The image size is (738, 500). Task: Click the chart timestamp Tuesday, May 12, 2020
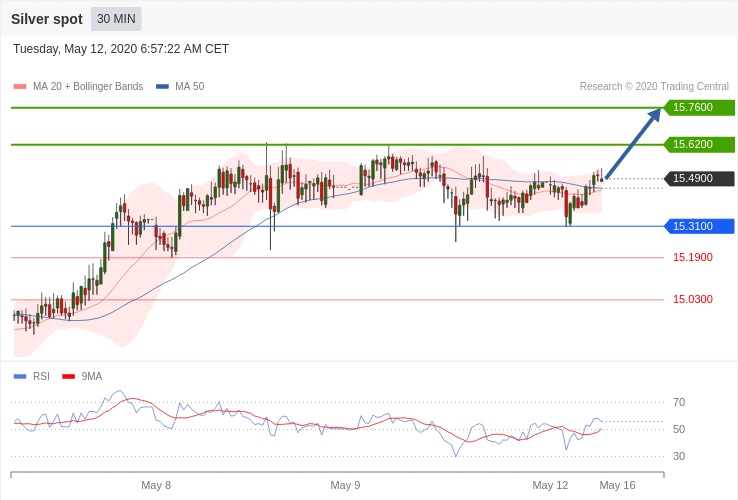click(121, 48)
